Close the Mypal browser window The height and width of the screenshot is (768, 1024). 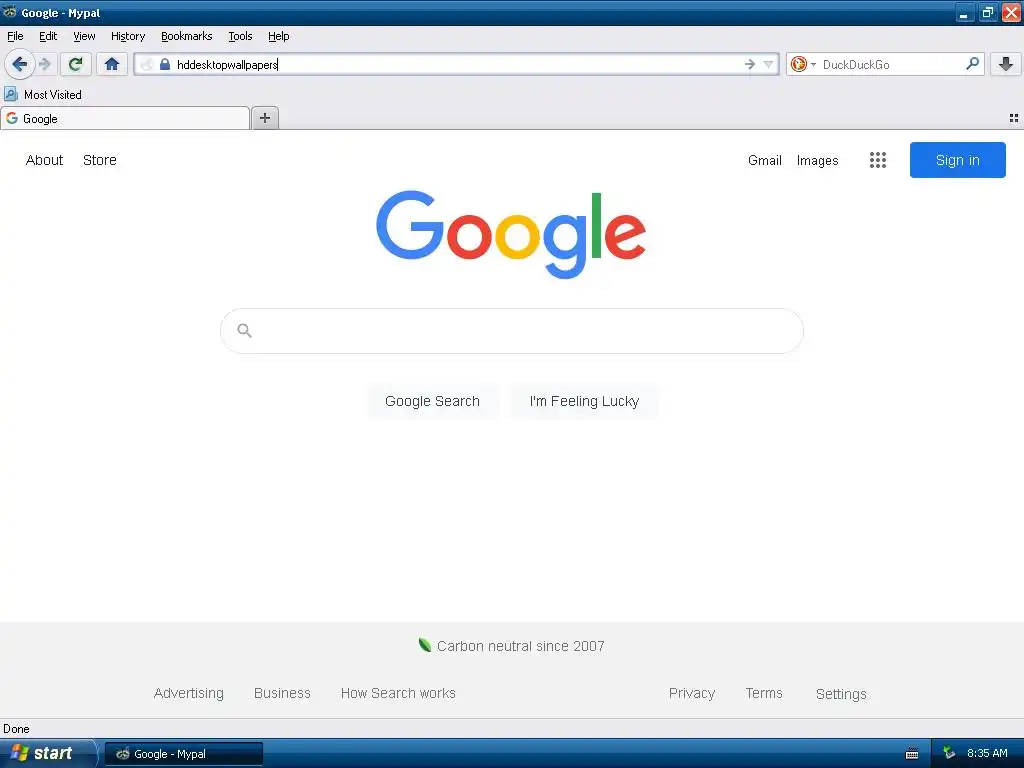(x=1011, y=12)
